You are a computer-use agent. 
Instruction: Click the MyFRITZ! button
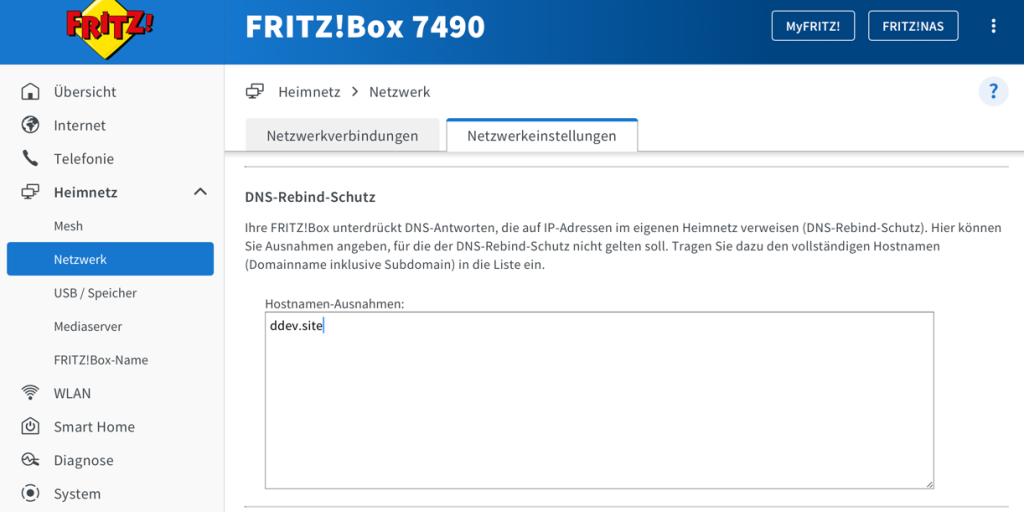(813, 26)
